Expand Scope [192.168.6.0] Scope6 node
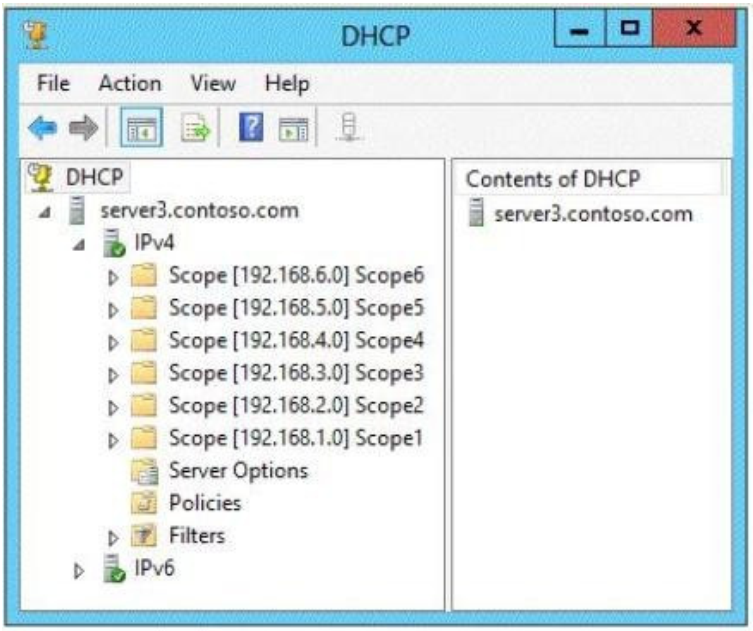The height and width of the screenshot is (631, 753). [x=112, y=276]
